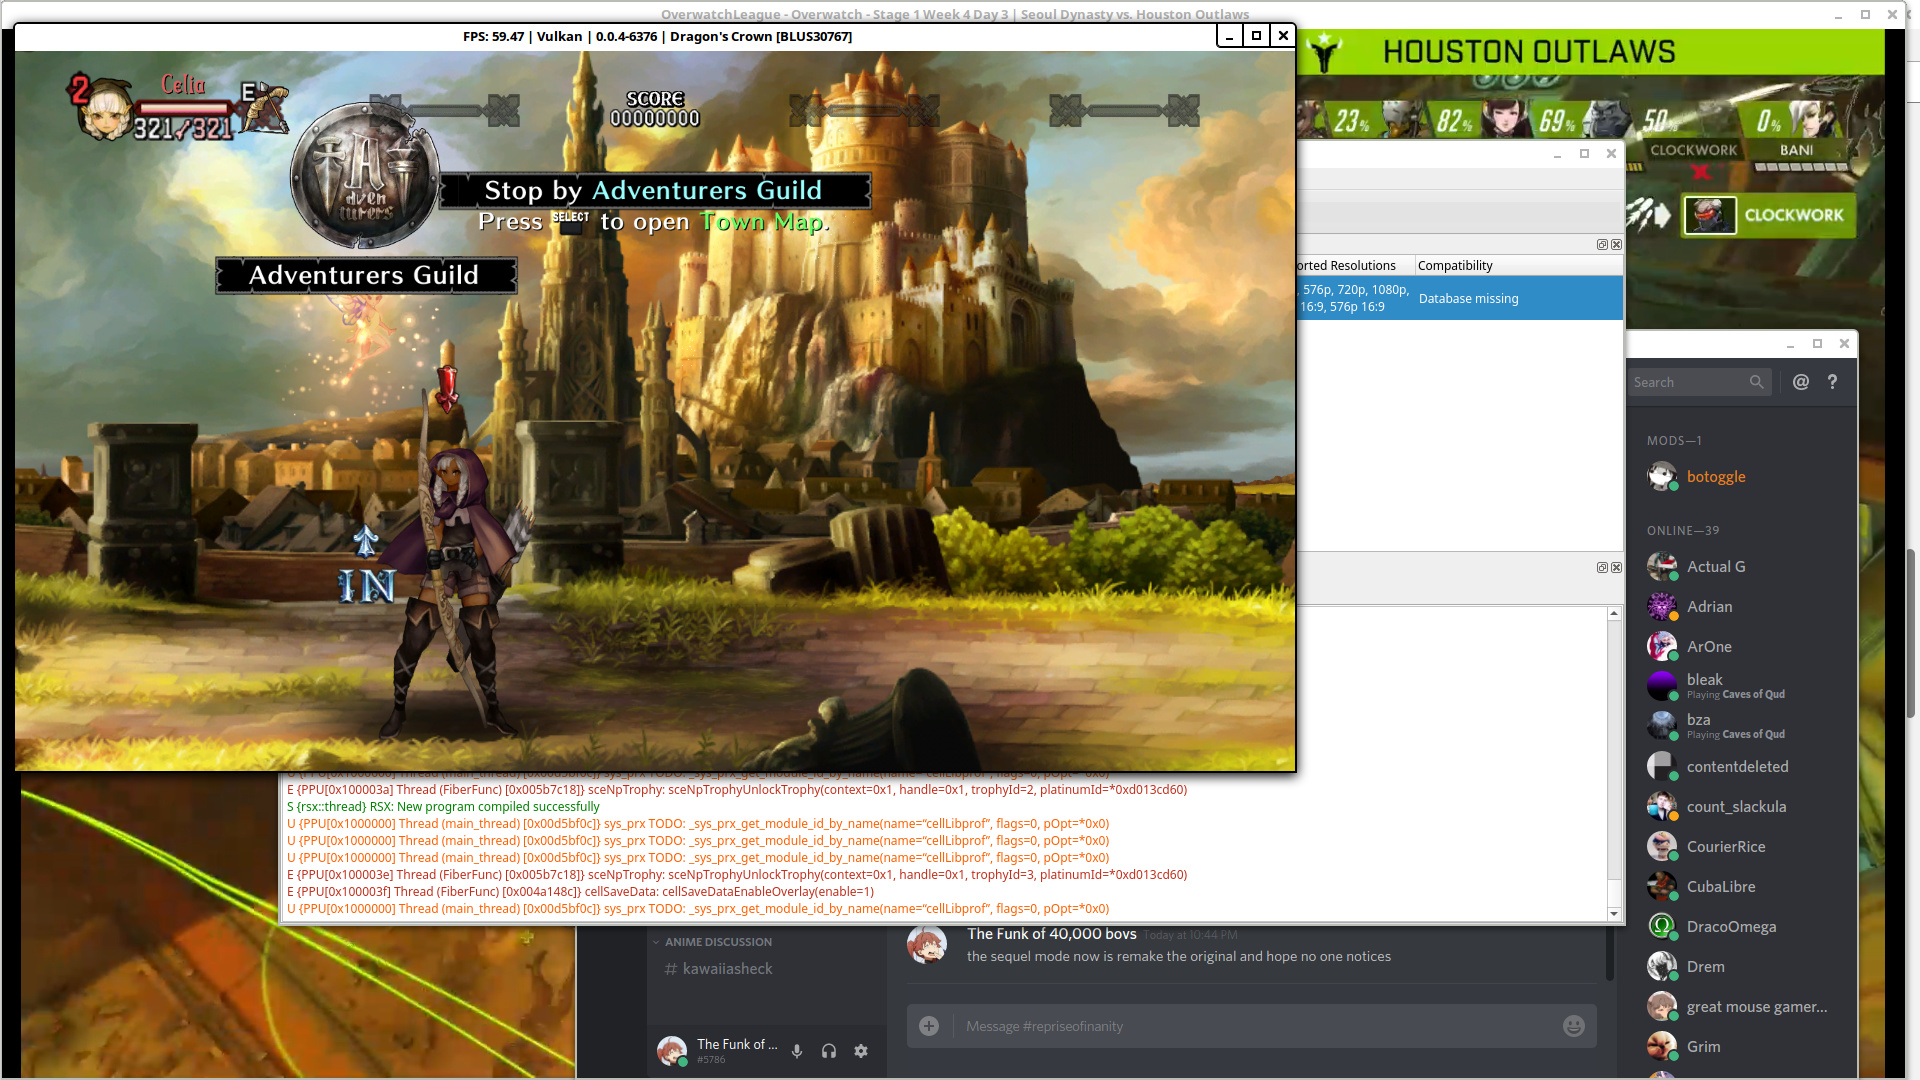Toggle deafen headphones icon in Discord
Screen dimensions: 1920x1080
(829, 1051)
